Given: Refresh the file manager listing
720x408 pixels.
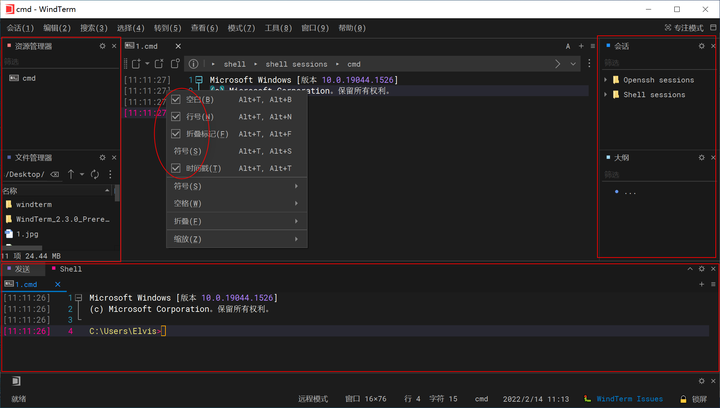Looking at the screenshot, I should coord(95,174).
